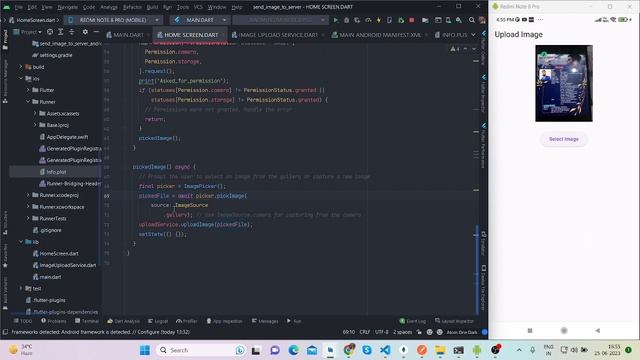Open Device Manager phone icon in toolbar

[448, 20]
